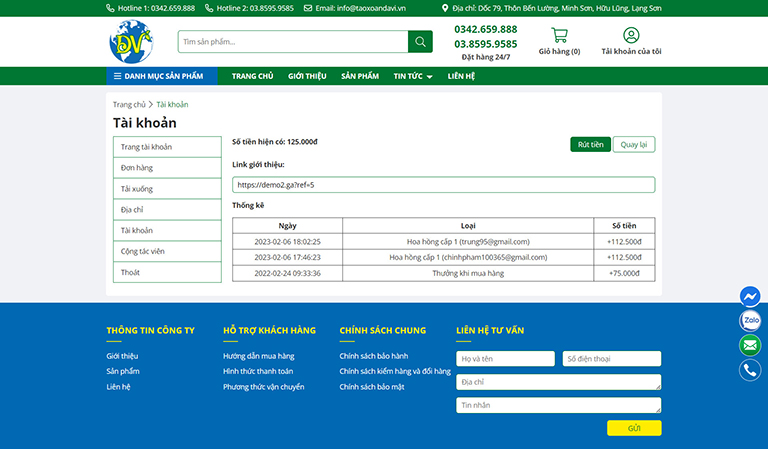Open Chính sách bảo mật link
This screenshot has height=449, width=768.
coord(372,387)
